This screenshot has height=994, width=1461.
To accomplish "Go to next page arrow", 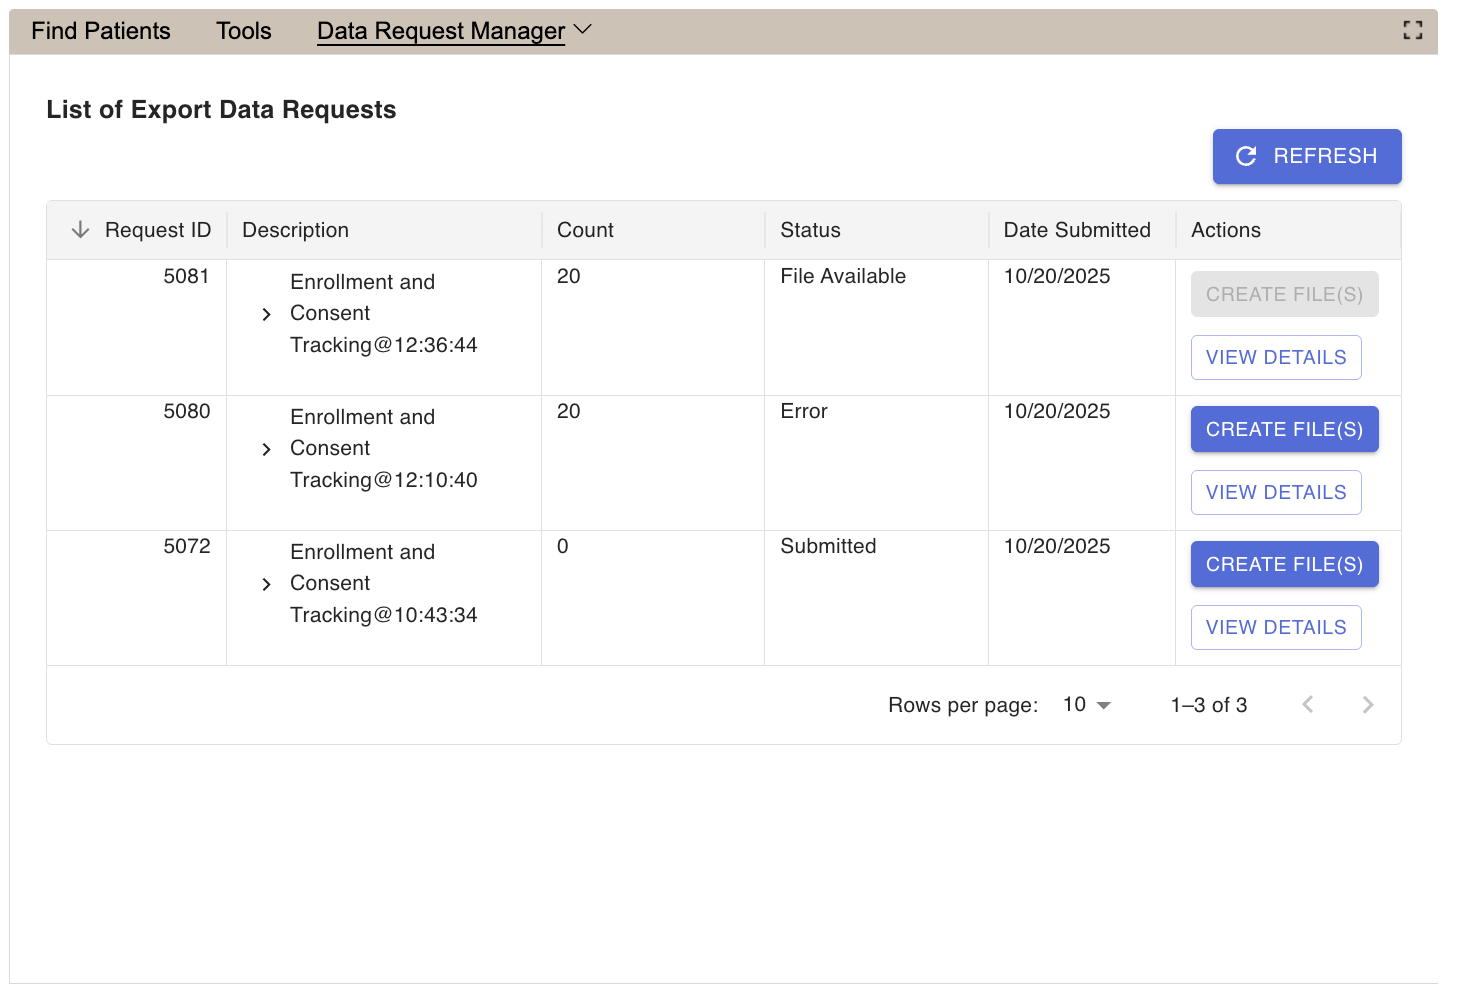I will tap(1367, 705).
